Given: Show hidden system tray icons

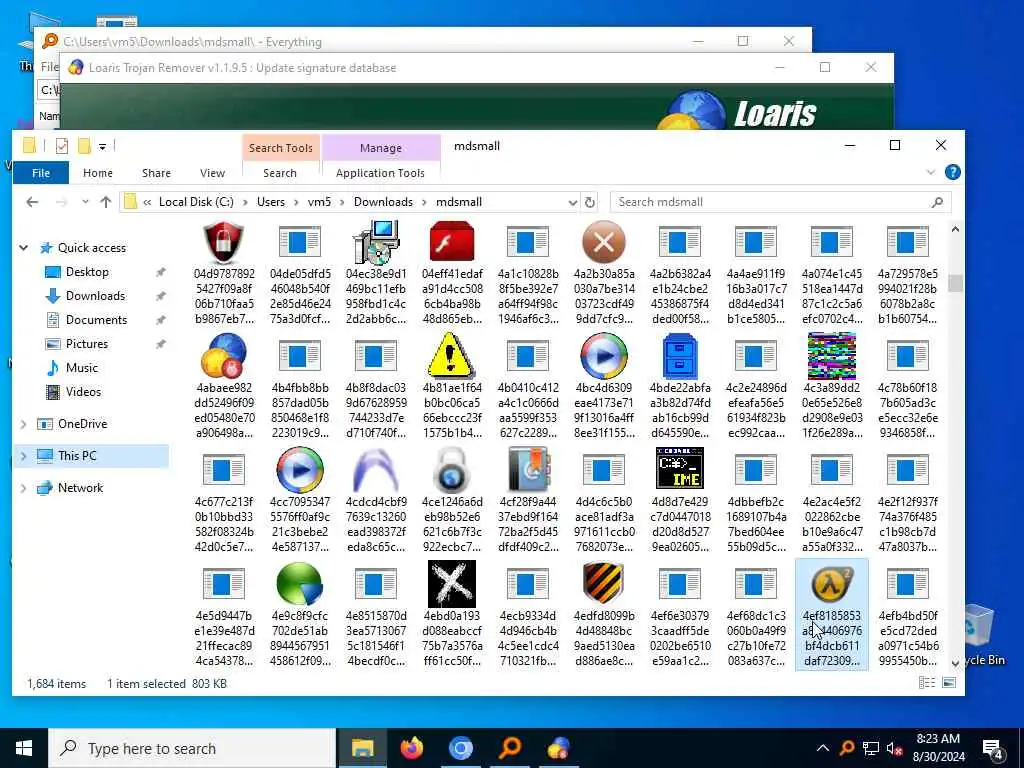Looking at the screenshot, I should 823,748.
